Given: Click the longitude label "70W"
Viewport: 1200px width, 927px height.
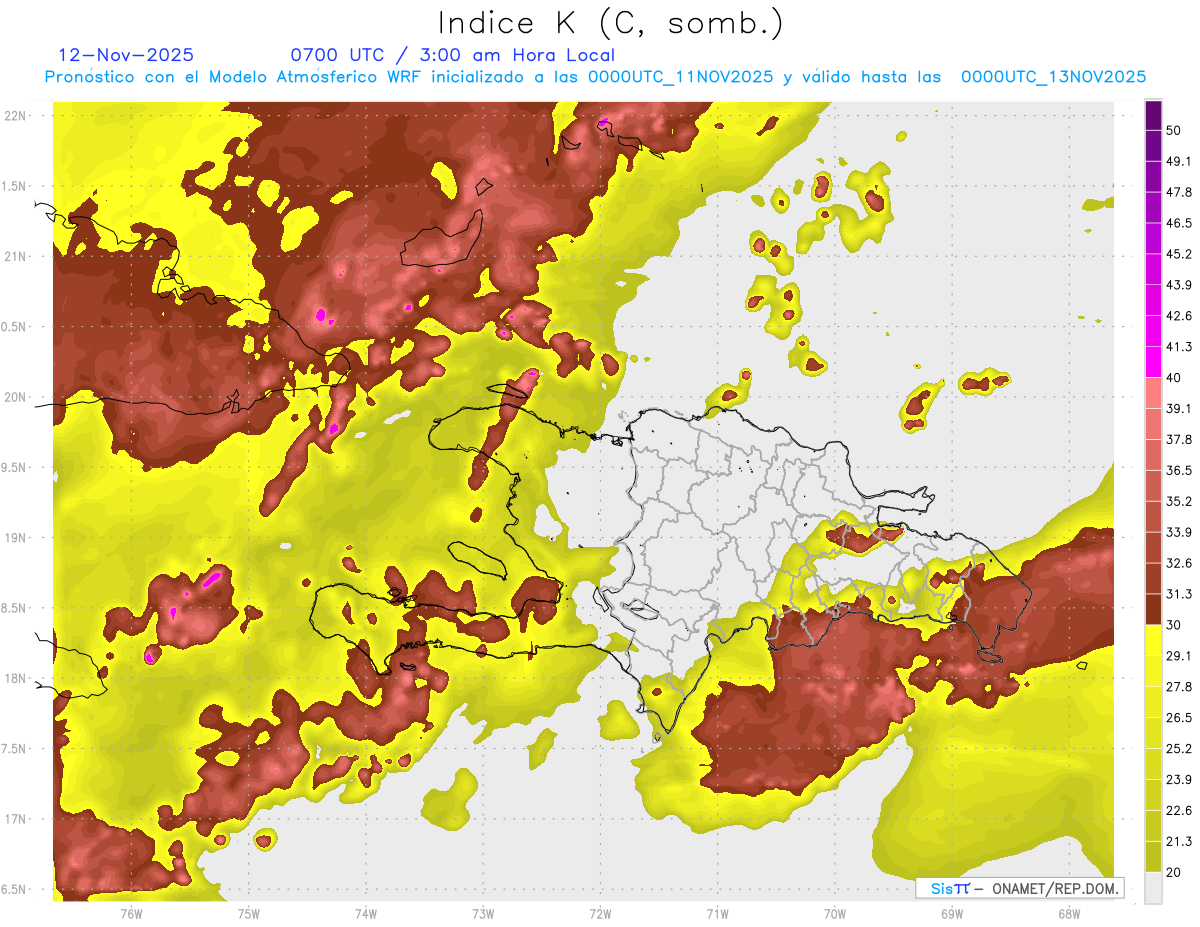Looking at the screenshot, I should click(834, 913).
